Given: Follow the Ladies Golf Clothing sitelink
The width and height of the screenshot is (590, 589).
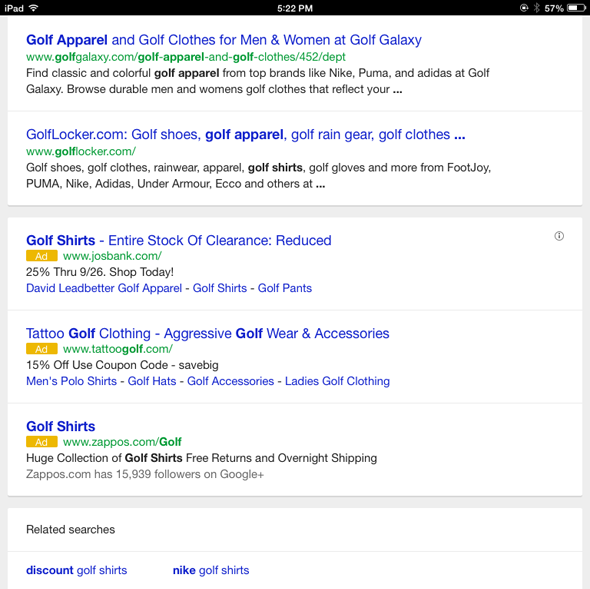Looking at the screenshot, I should click(x=337, y=381).
